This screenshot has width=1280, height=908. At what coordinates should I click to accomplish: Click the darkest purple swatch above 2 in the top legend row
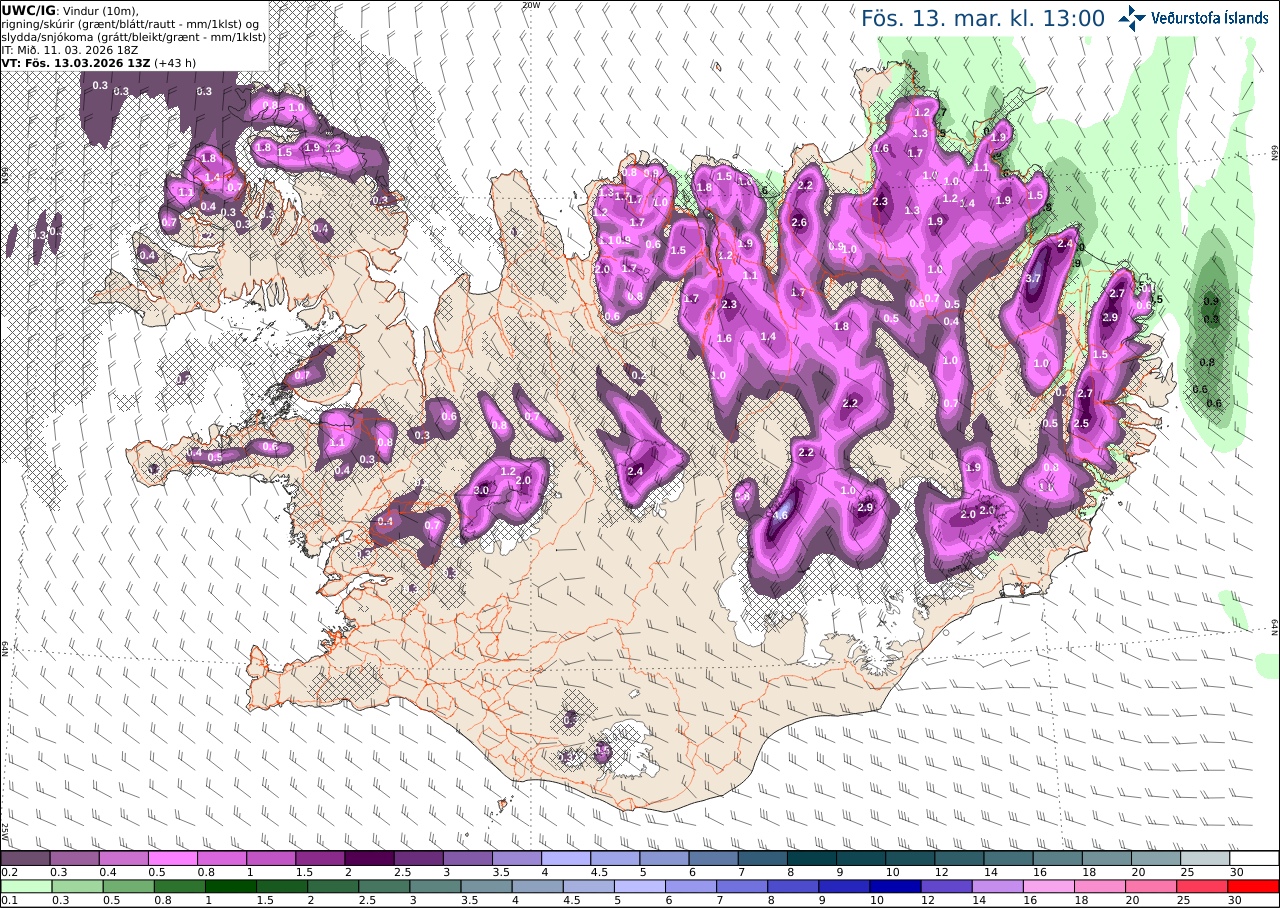coord(369,858)
